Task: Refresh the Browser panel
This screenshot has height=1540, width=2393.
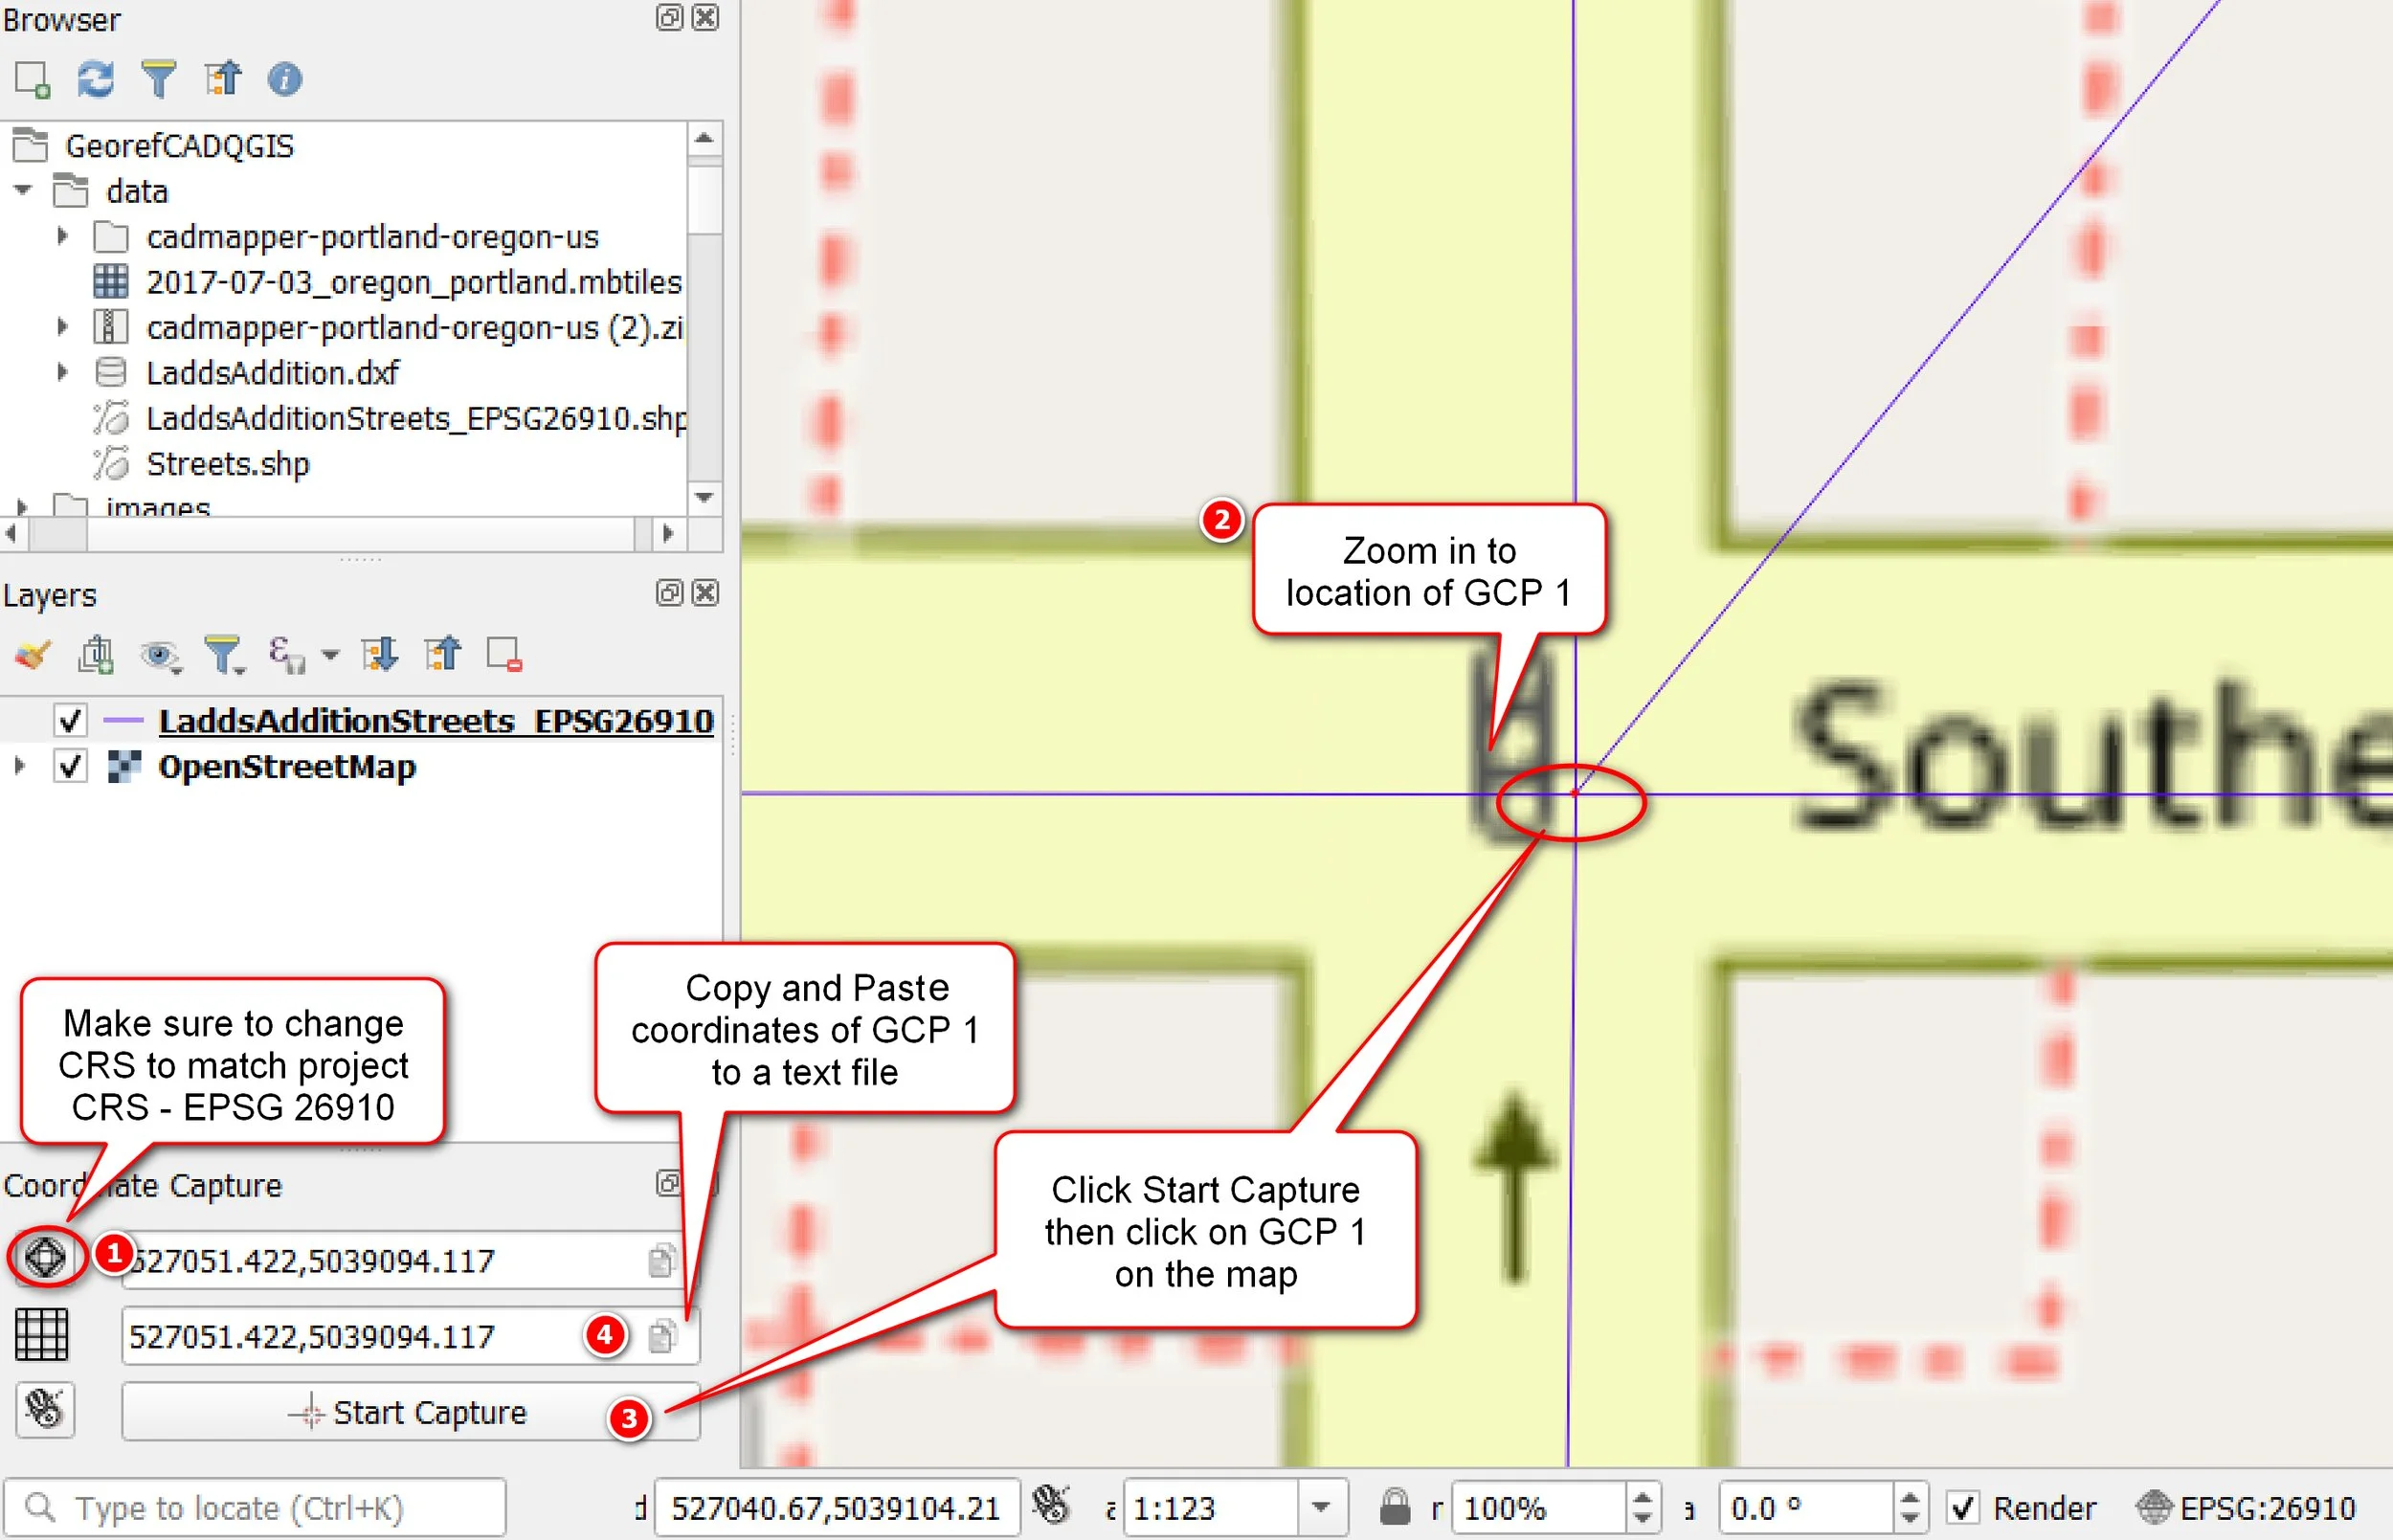Action: (x=96, y=79)
